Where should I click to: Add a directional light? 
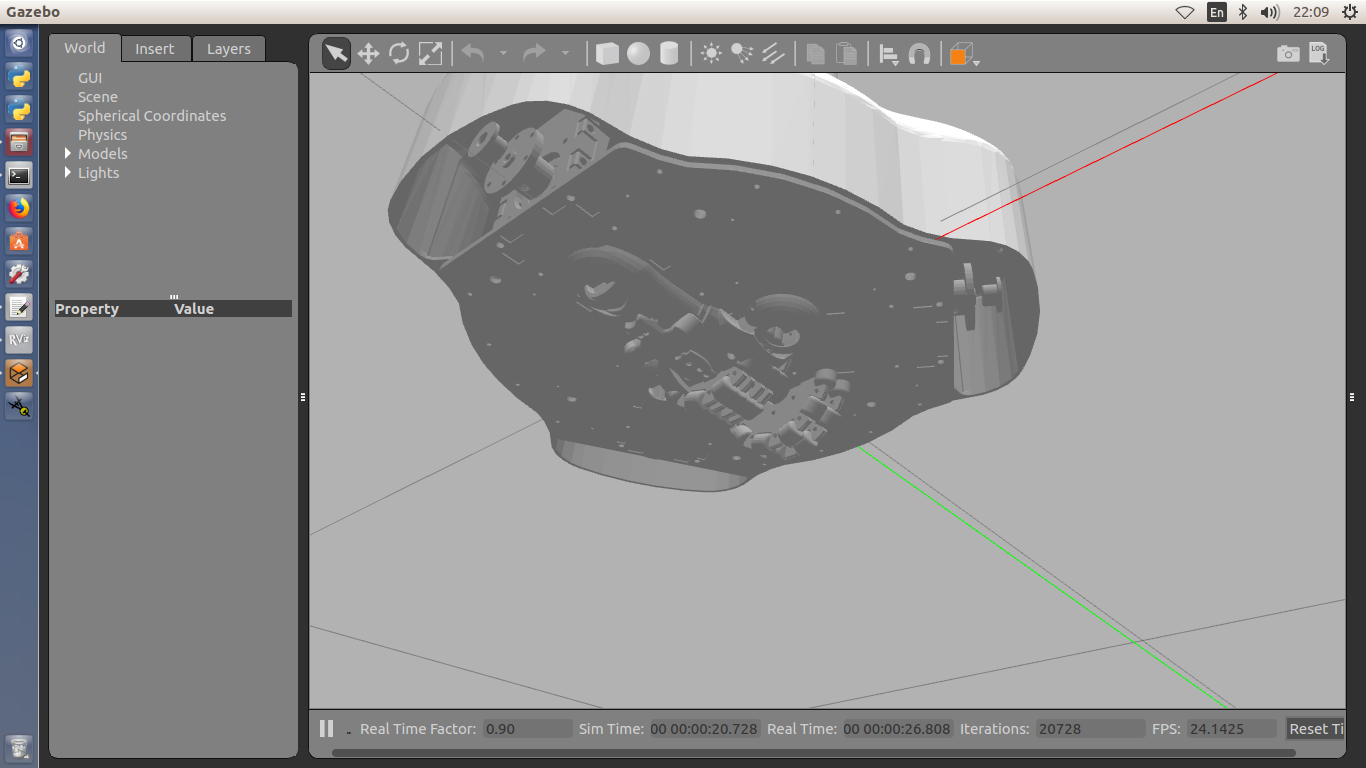click(x=773, y=53)
